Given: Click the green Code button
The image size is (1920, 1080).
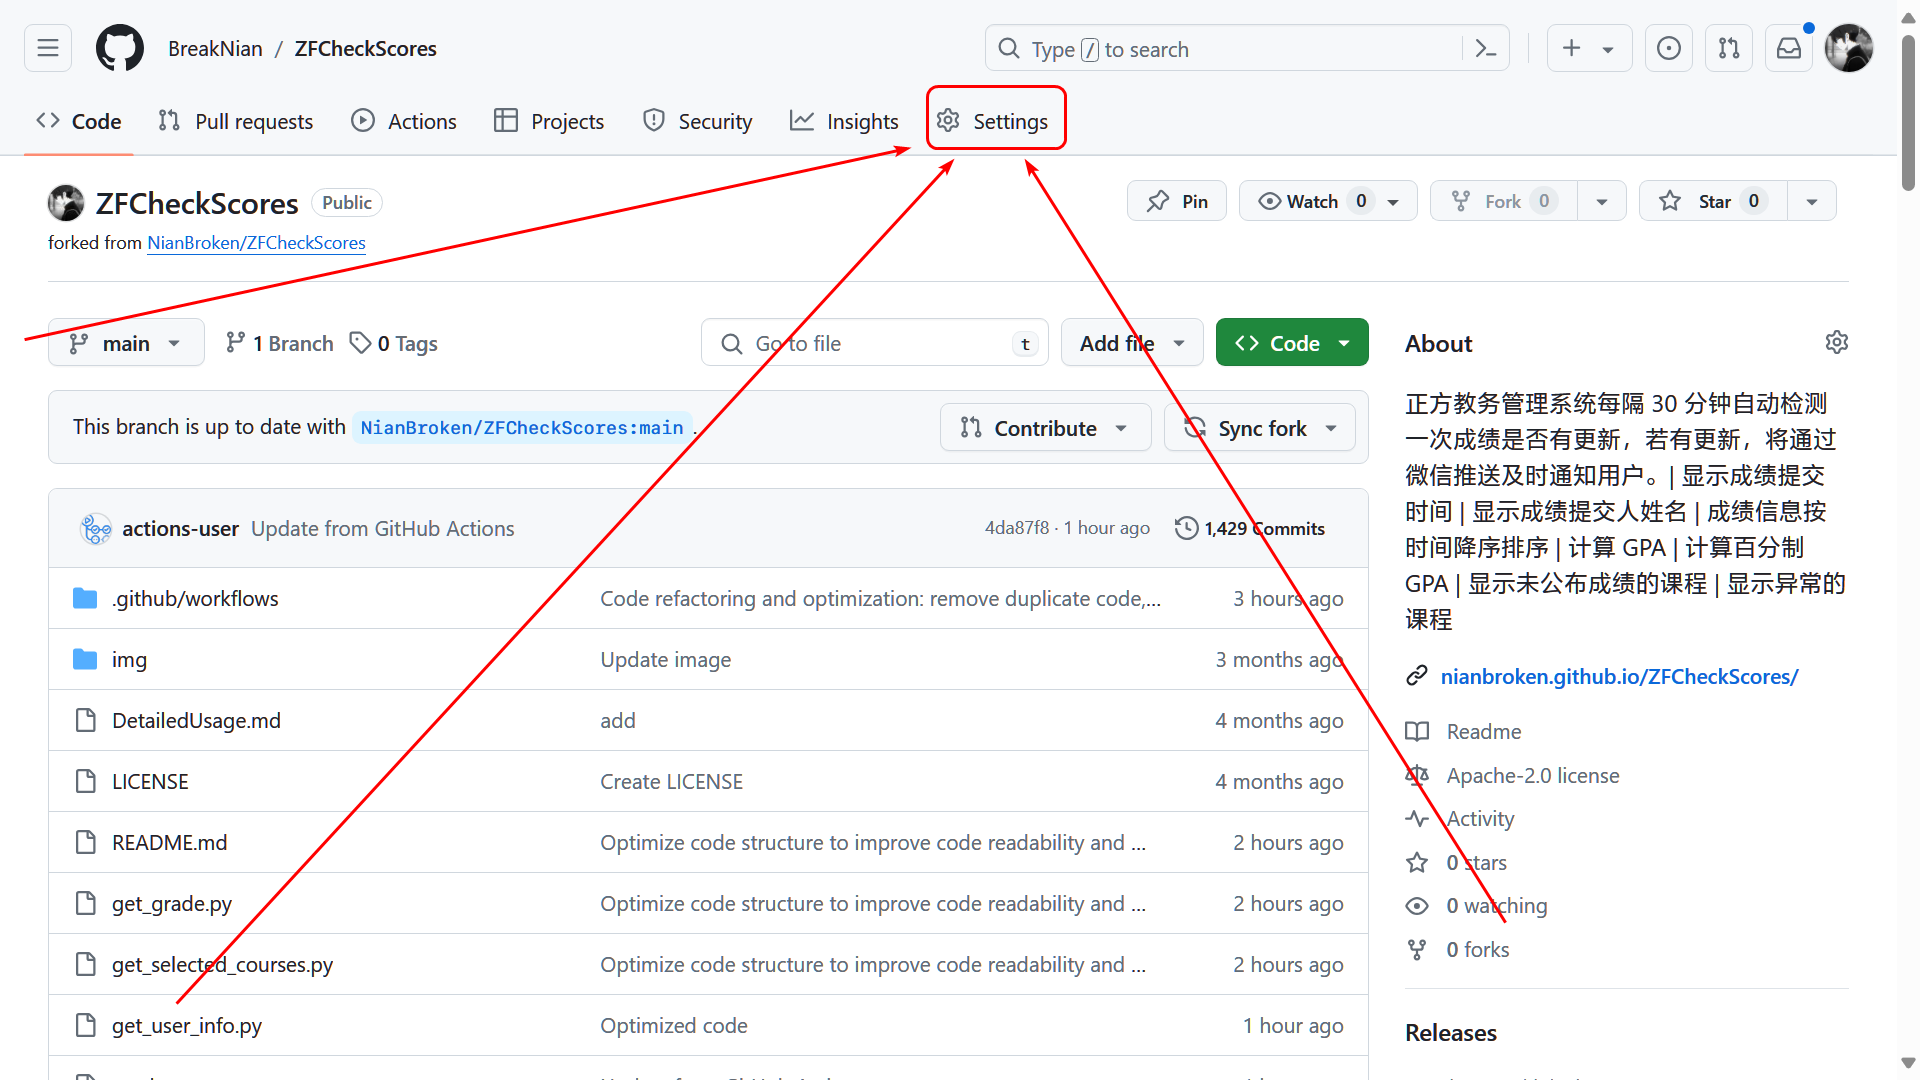Looking at the screenshot, I should pos(1291,343).
